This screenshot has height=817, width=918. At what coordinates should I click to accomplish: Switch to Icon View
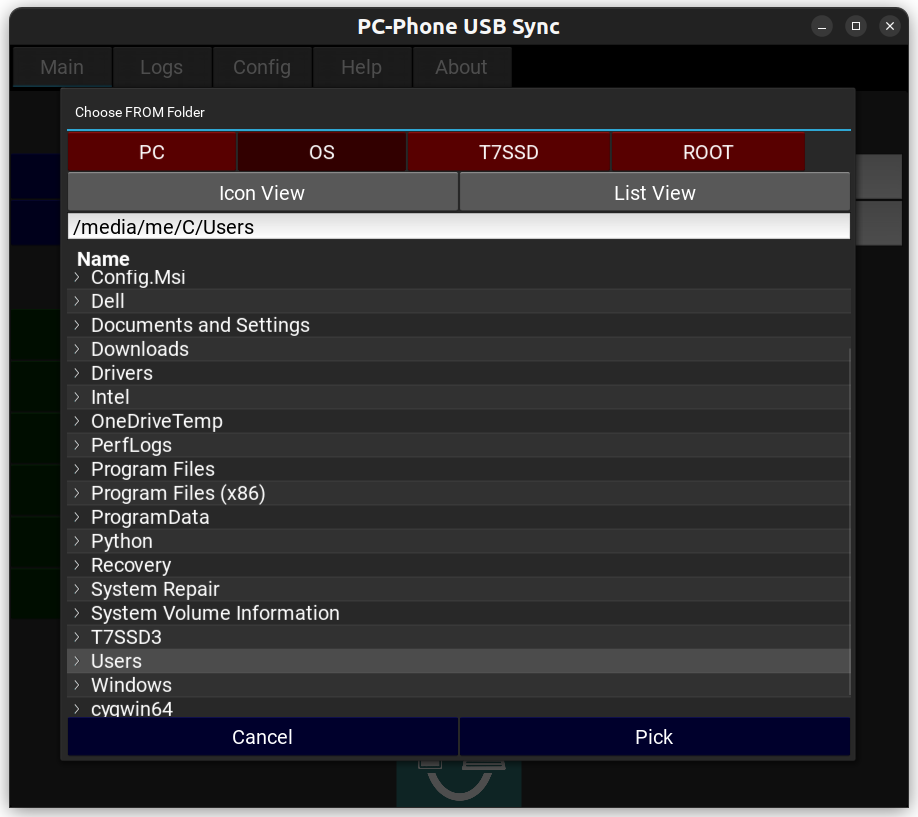point(262,193)
